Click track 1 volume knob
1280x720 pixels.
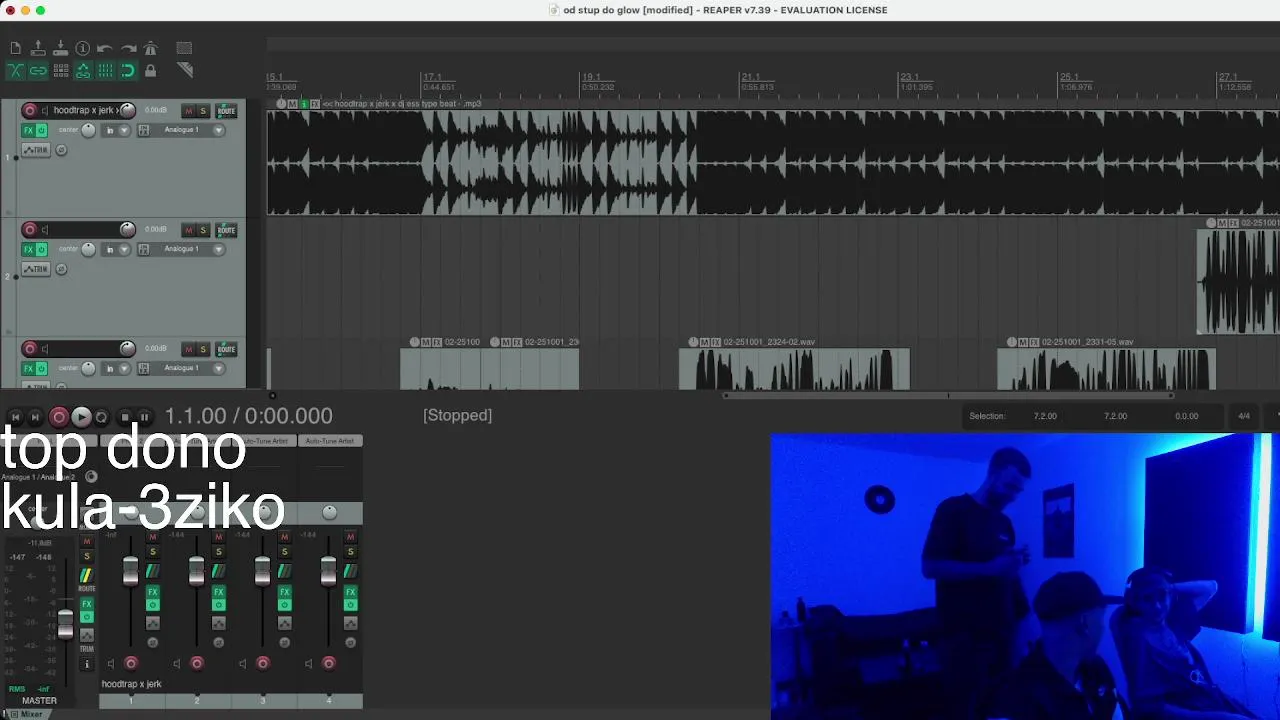(x=127, y=111)
